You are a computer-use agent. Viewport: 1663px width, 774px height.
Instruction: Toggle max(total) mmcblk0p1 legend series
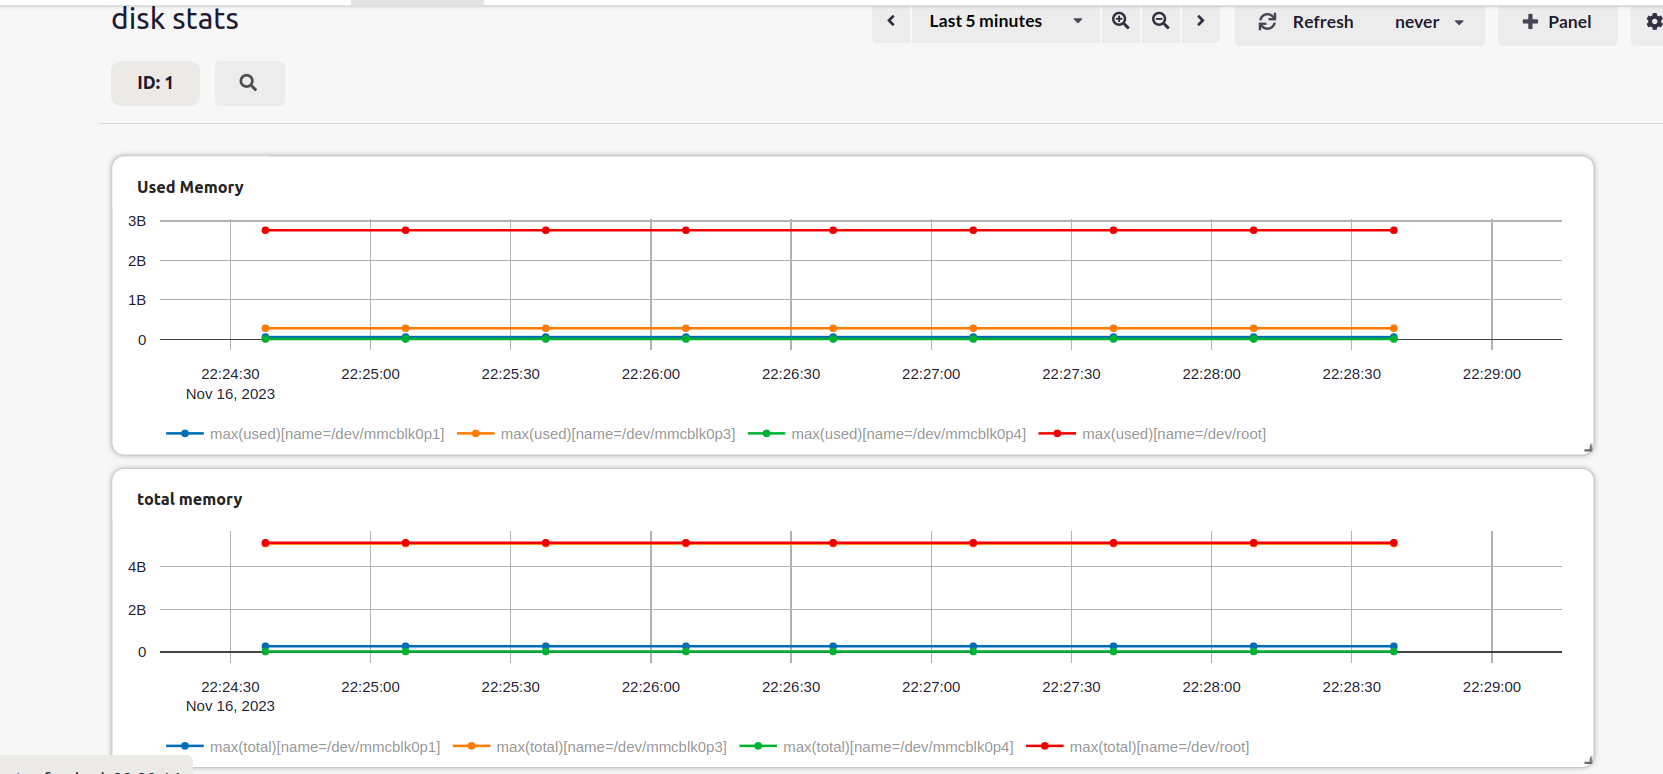point(303,747)
